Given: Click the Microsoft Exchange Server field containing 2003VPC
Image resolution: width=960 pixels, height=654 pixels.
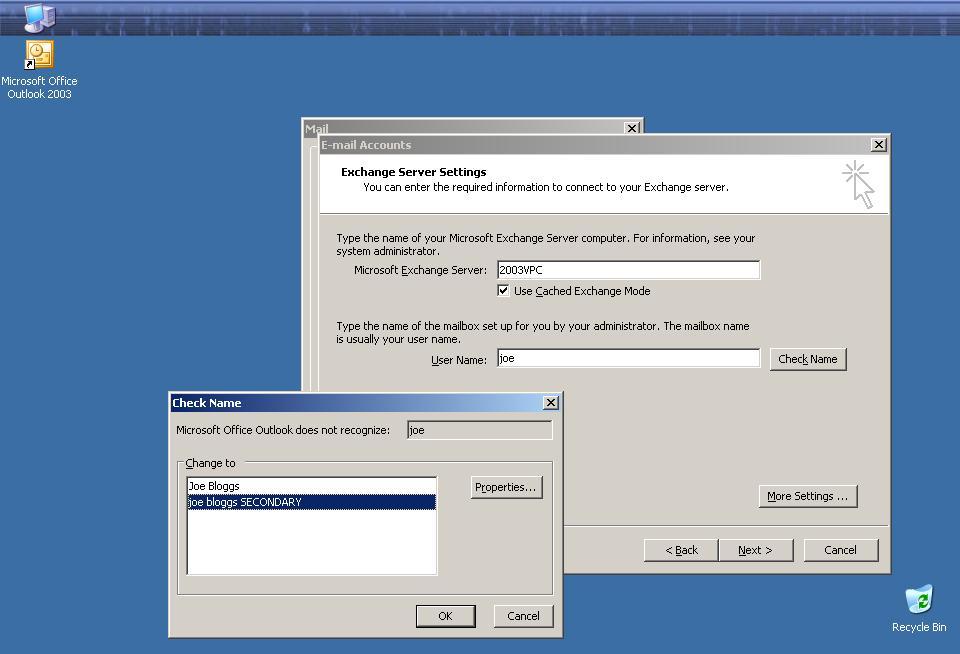Looking at the screenshot, I should click(629, 270).
